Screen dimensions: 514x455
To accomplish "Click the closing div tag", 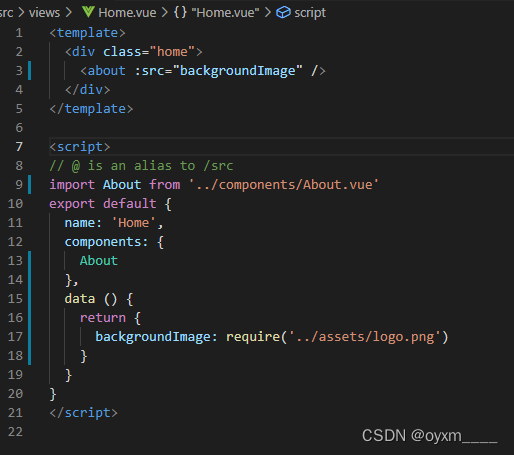I will (88, 90).
